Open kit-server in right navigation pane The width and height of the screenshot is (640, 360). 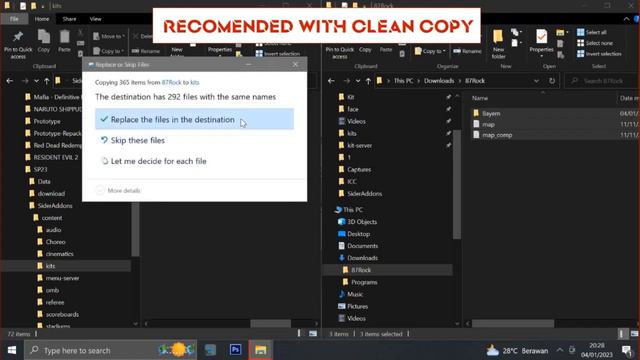click(359, 145)
